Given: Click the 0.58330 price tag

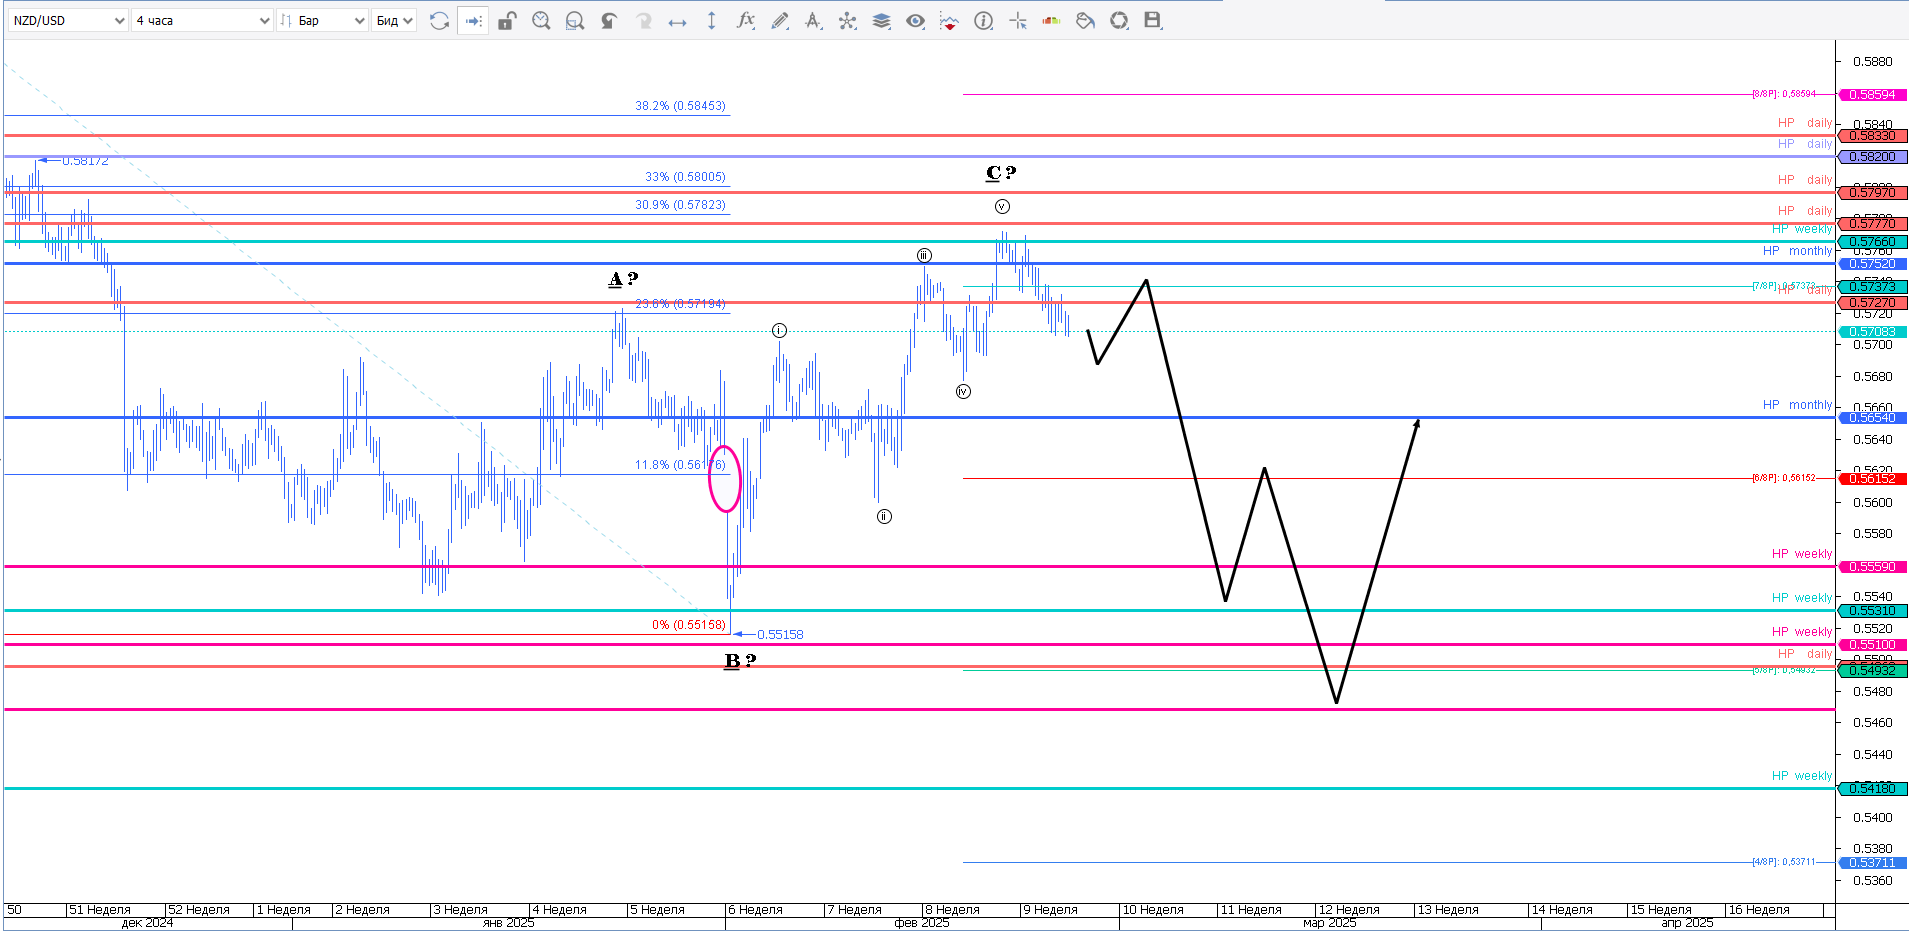Looking at the screenshot, I should point(1872,136).
